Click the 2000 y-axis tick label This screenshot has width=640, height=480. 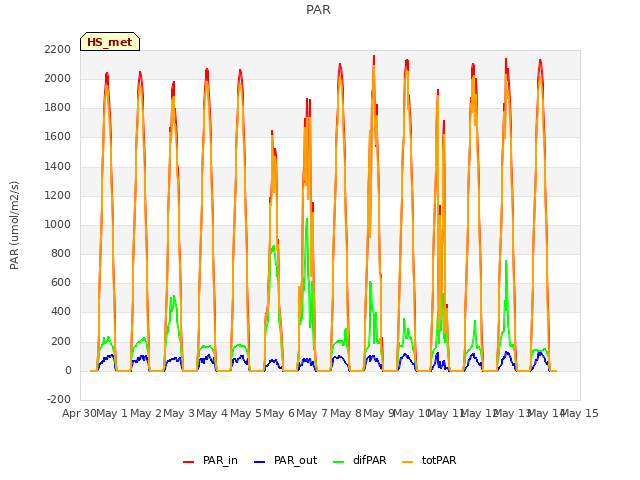[58, 78]
